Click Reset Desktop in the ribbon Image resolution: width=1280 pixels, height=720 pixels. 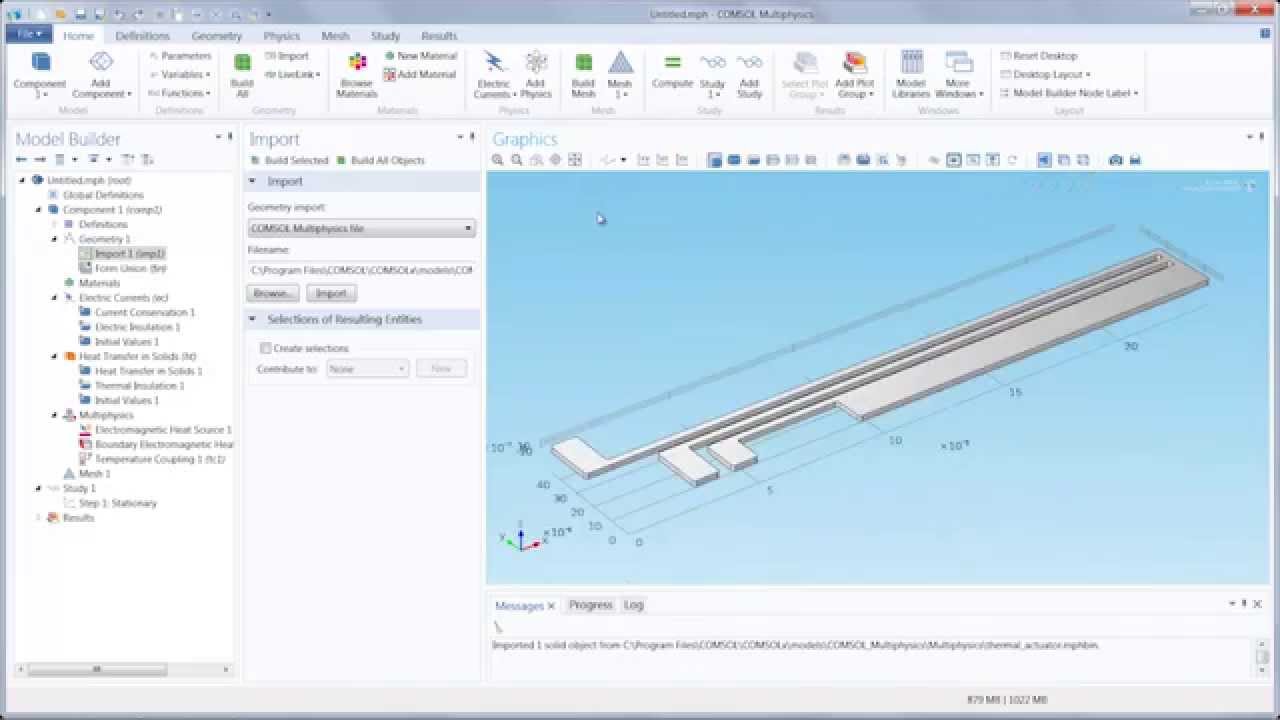pos(1038,56)
